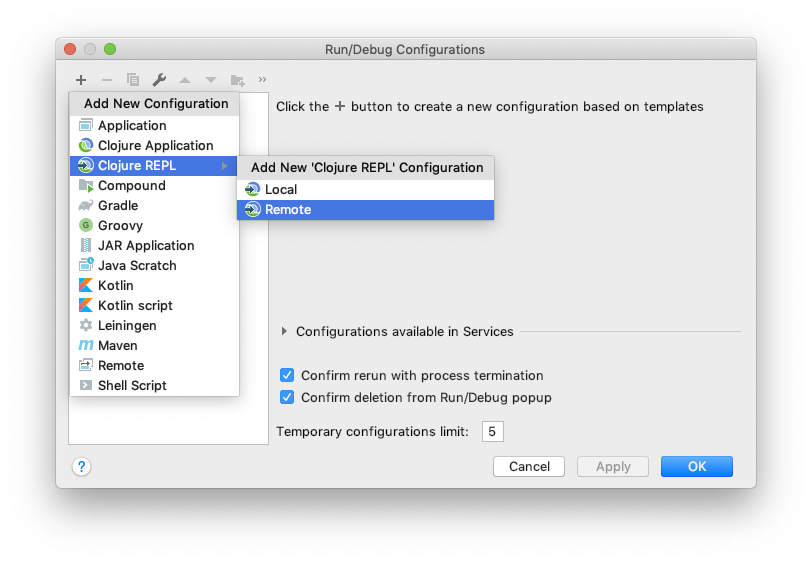Toggle Confirm rerun with process termination
The image size is (812, 562).
287,375
